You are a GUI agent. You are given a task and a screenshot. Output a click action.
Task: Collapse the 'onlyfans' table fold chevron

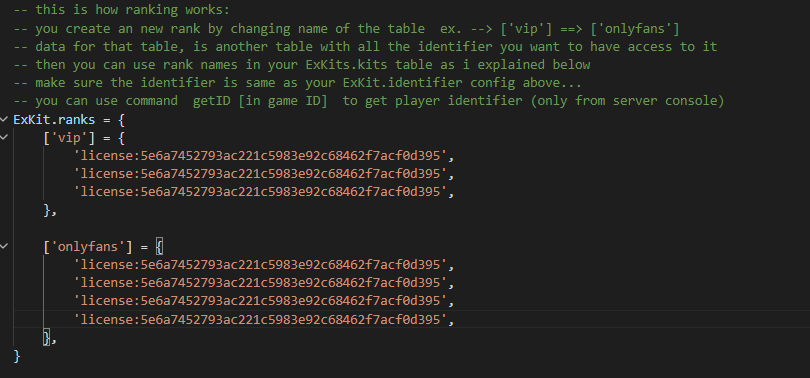4,246
